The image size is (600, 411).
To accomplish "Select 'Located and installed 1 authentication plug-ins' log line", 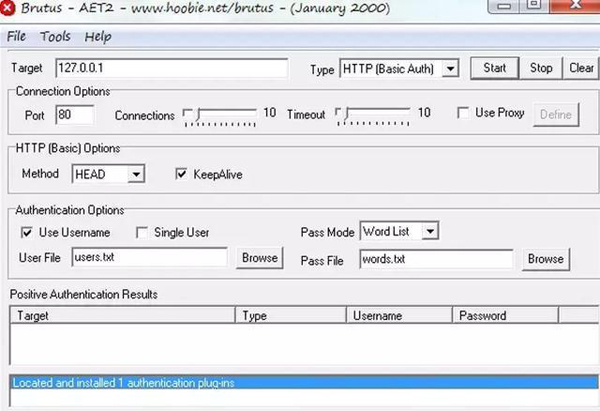I will [304, 383].
